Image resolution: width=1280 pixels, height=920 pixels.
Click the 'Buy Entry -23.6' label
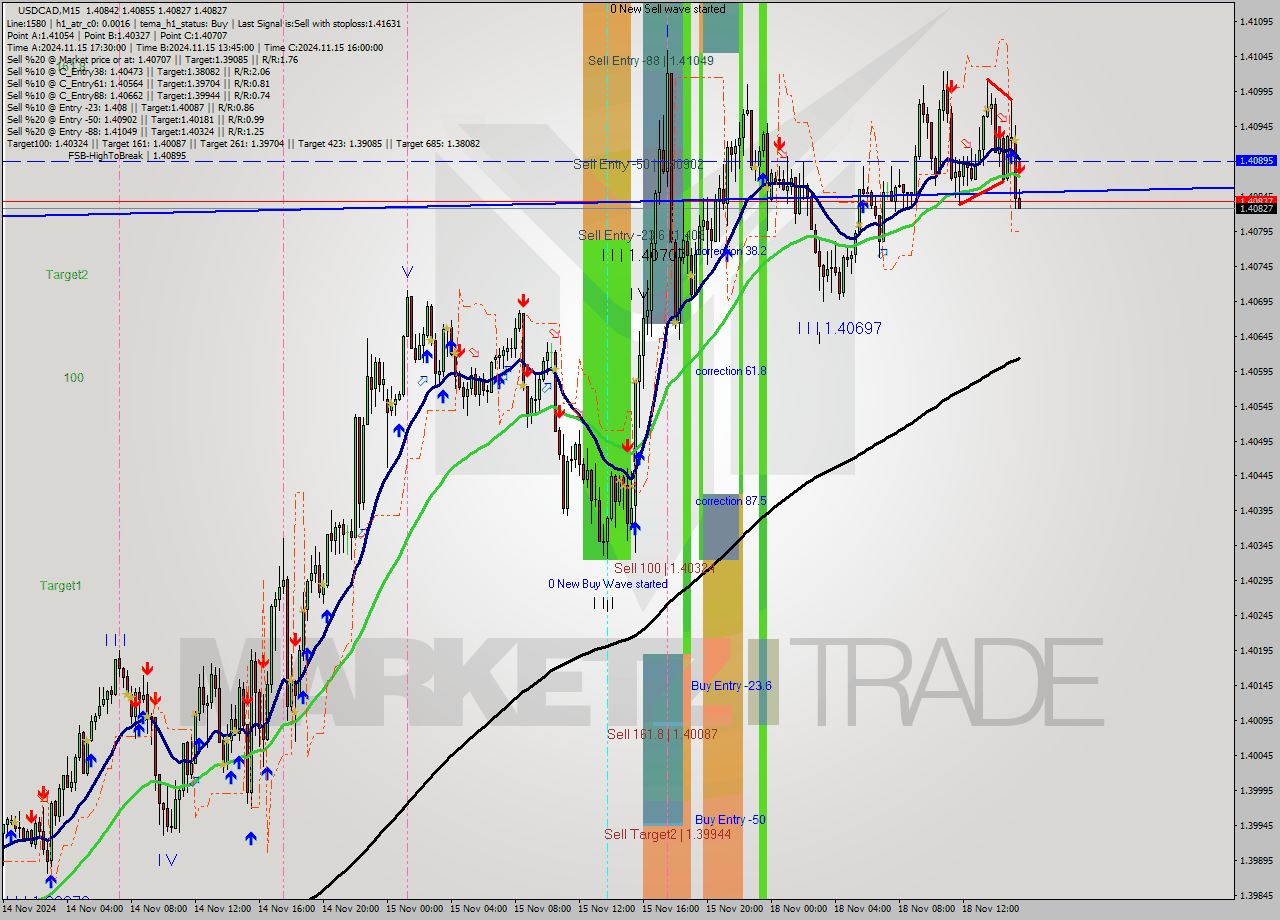[x=731, y=685]
